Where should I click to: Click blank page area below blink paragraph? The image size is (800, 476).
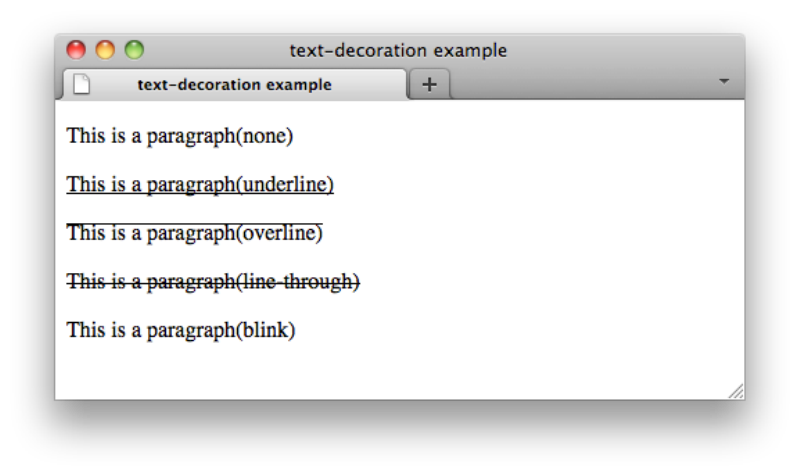400,370
